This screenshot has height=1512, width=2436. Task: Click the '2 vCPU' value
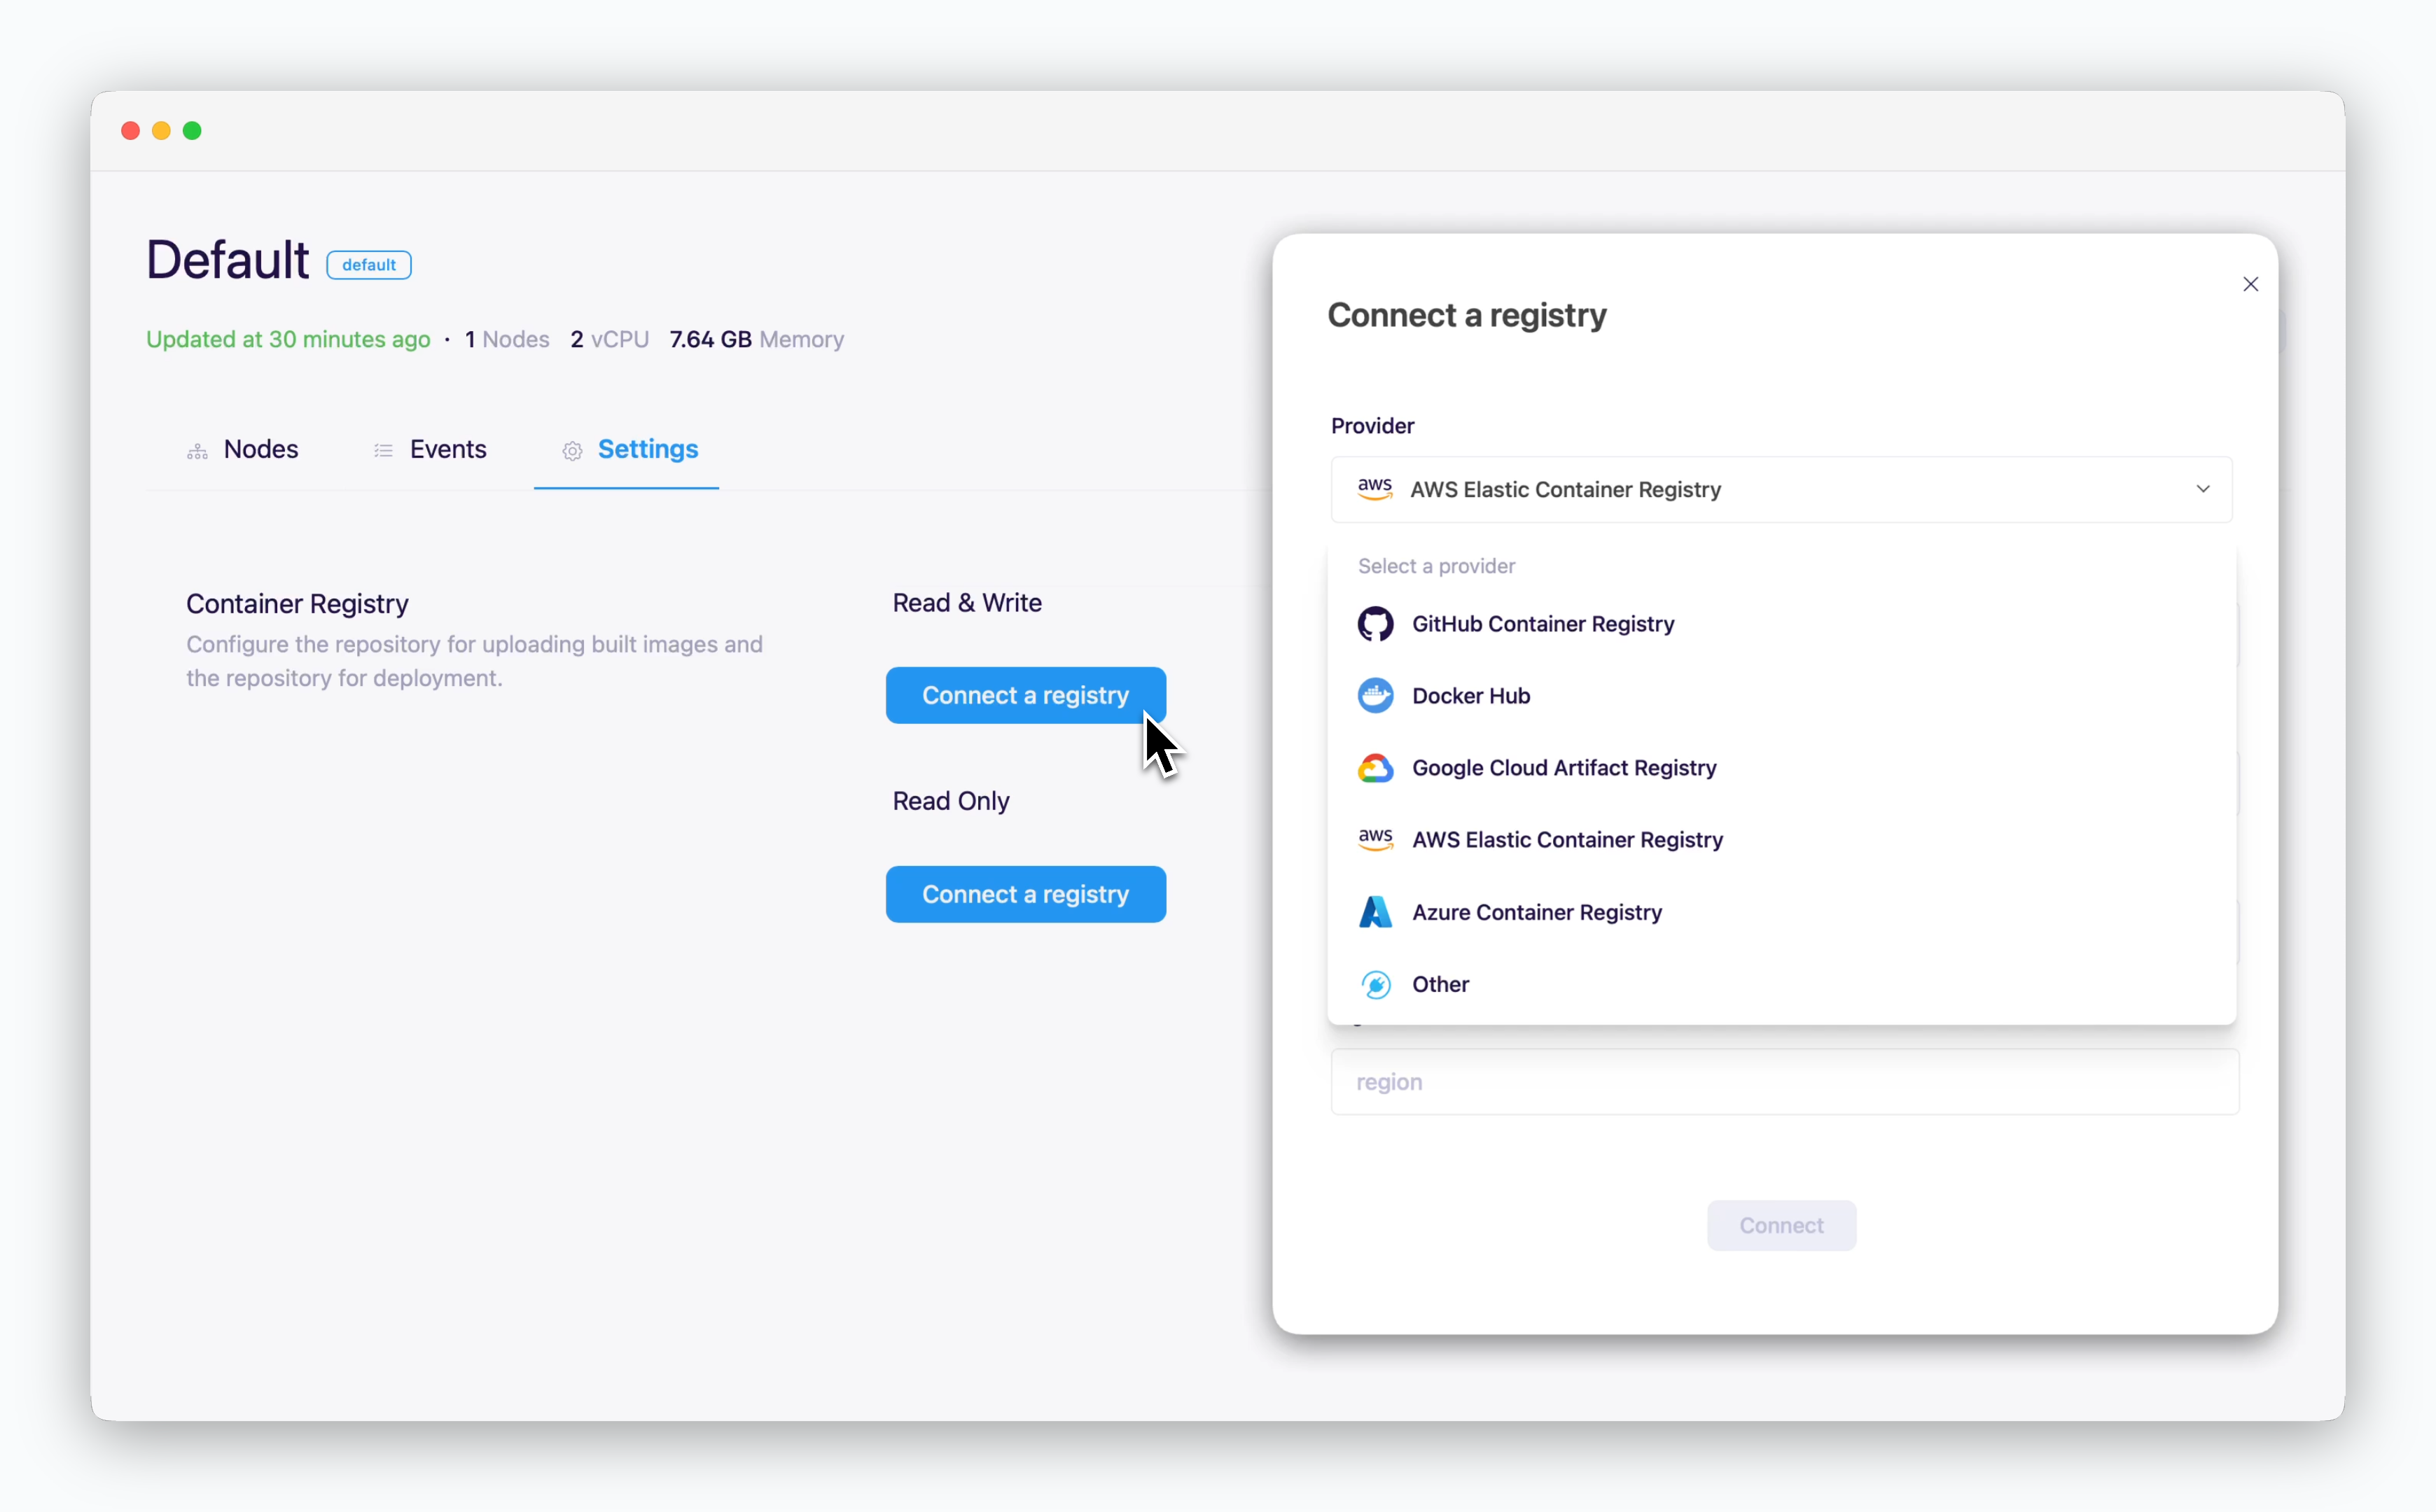tap(610, 340)
